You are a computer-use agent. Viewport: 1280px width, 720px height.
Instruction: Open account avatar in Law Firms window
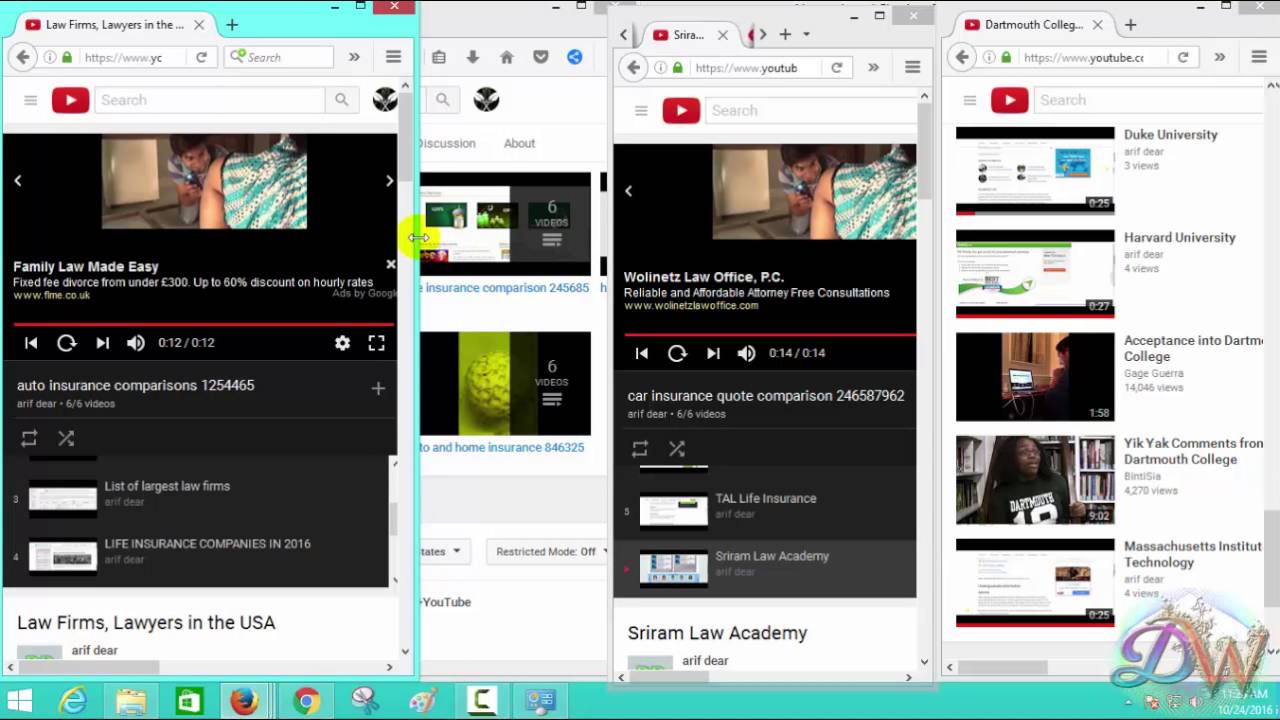pos(385,100)
